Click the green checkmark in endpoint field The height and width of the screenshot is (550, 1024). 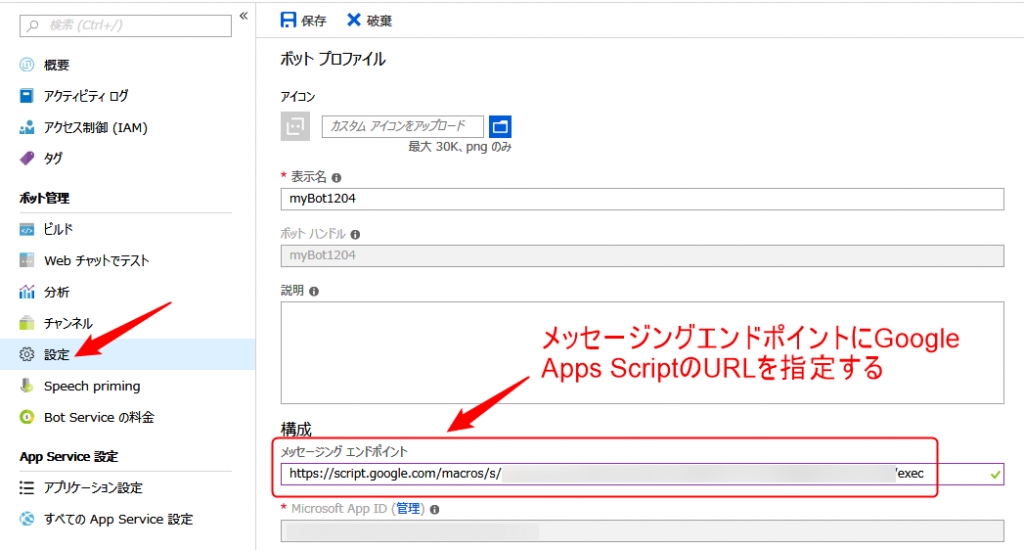pos(995,475)
